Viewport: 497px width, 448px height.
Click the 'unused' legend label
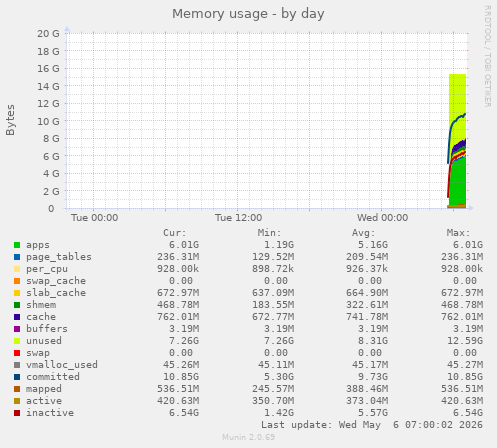coord(44,341)
